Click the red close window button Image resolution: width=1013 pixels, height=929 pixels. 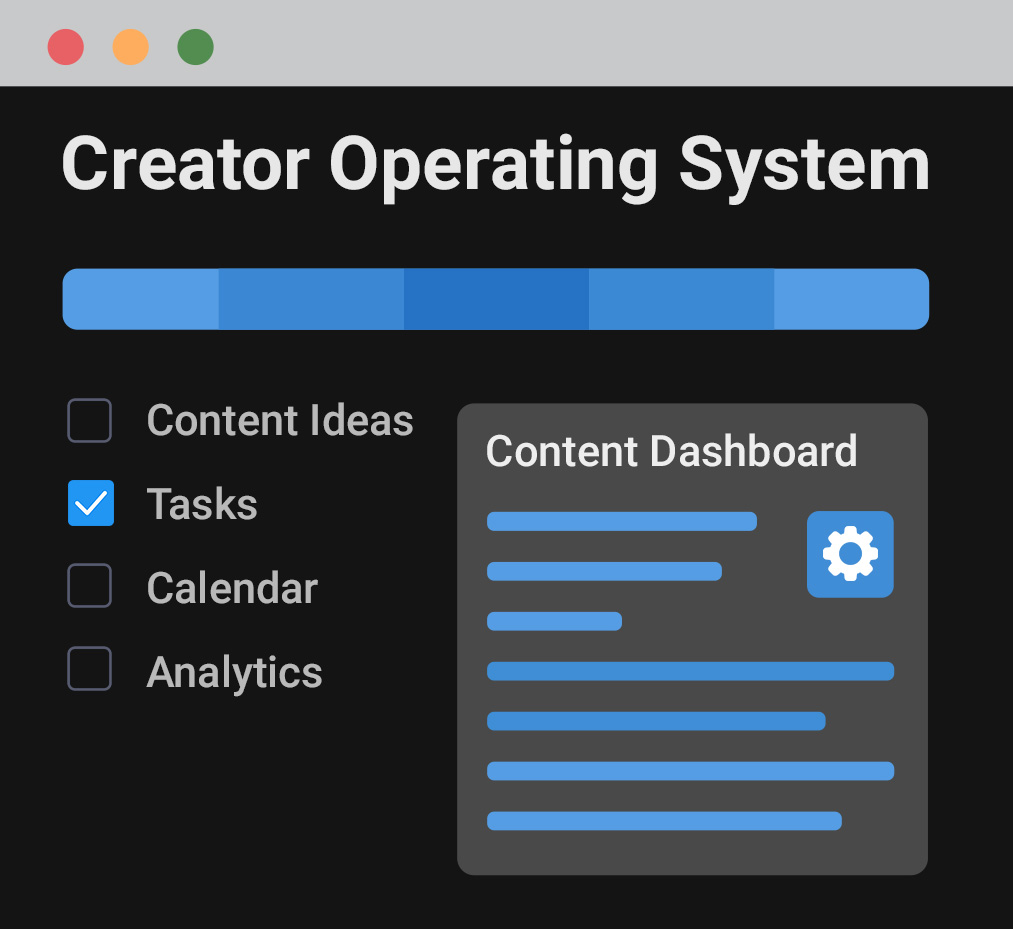66,47
